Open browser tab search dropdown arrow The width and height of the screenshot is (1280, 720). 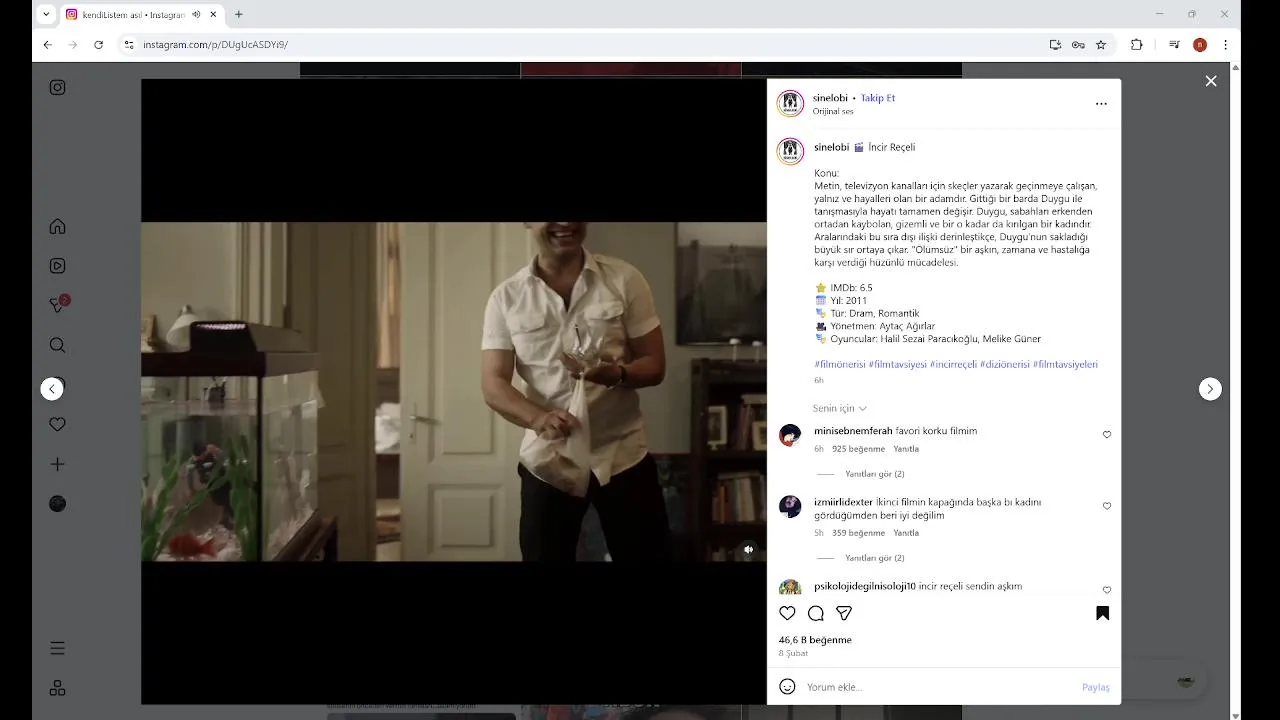point(45,14)
